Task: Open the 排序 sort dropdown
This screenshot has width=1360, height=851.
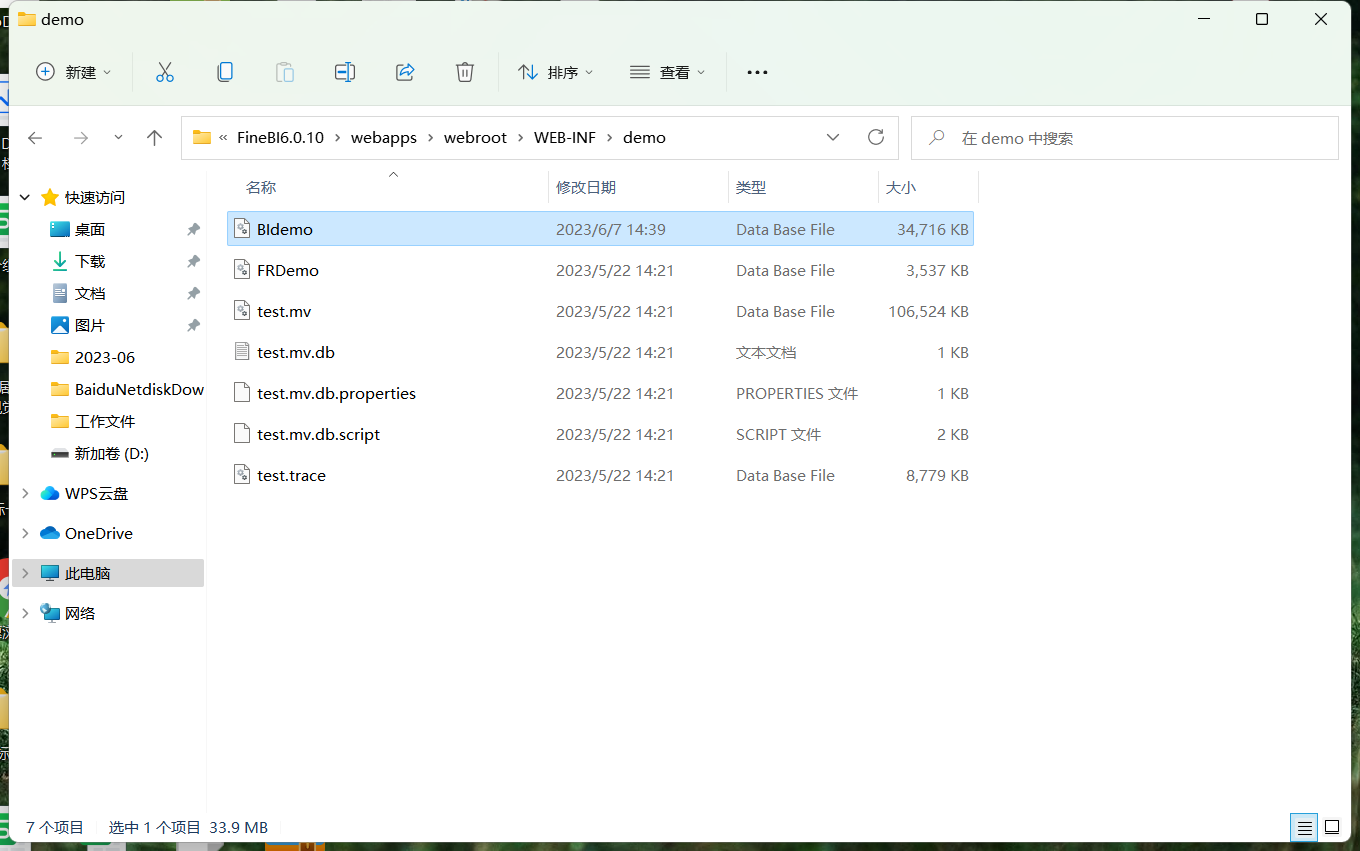Action: tap(555, 72)
